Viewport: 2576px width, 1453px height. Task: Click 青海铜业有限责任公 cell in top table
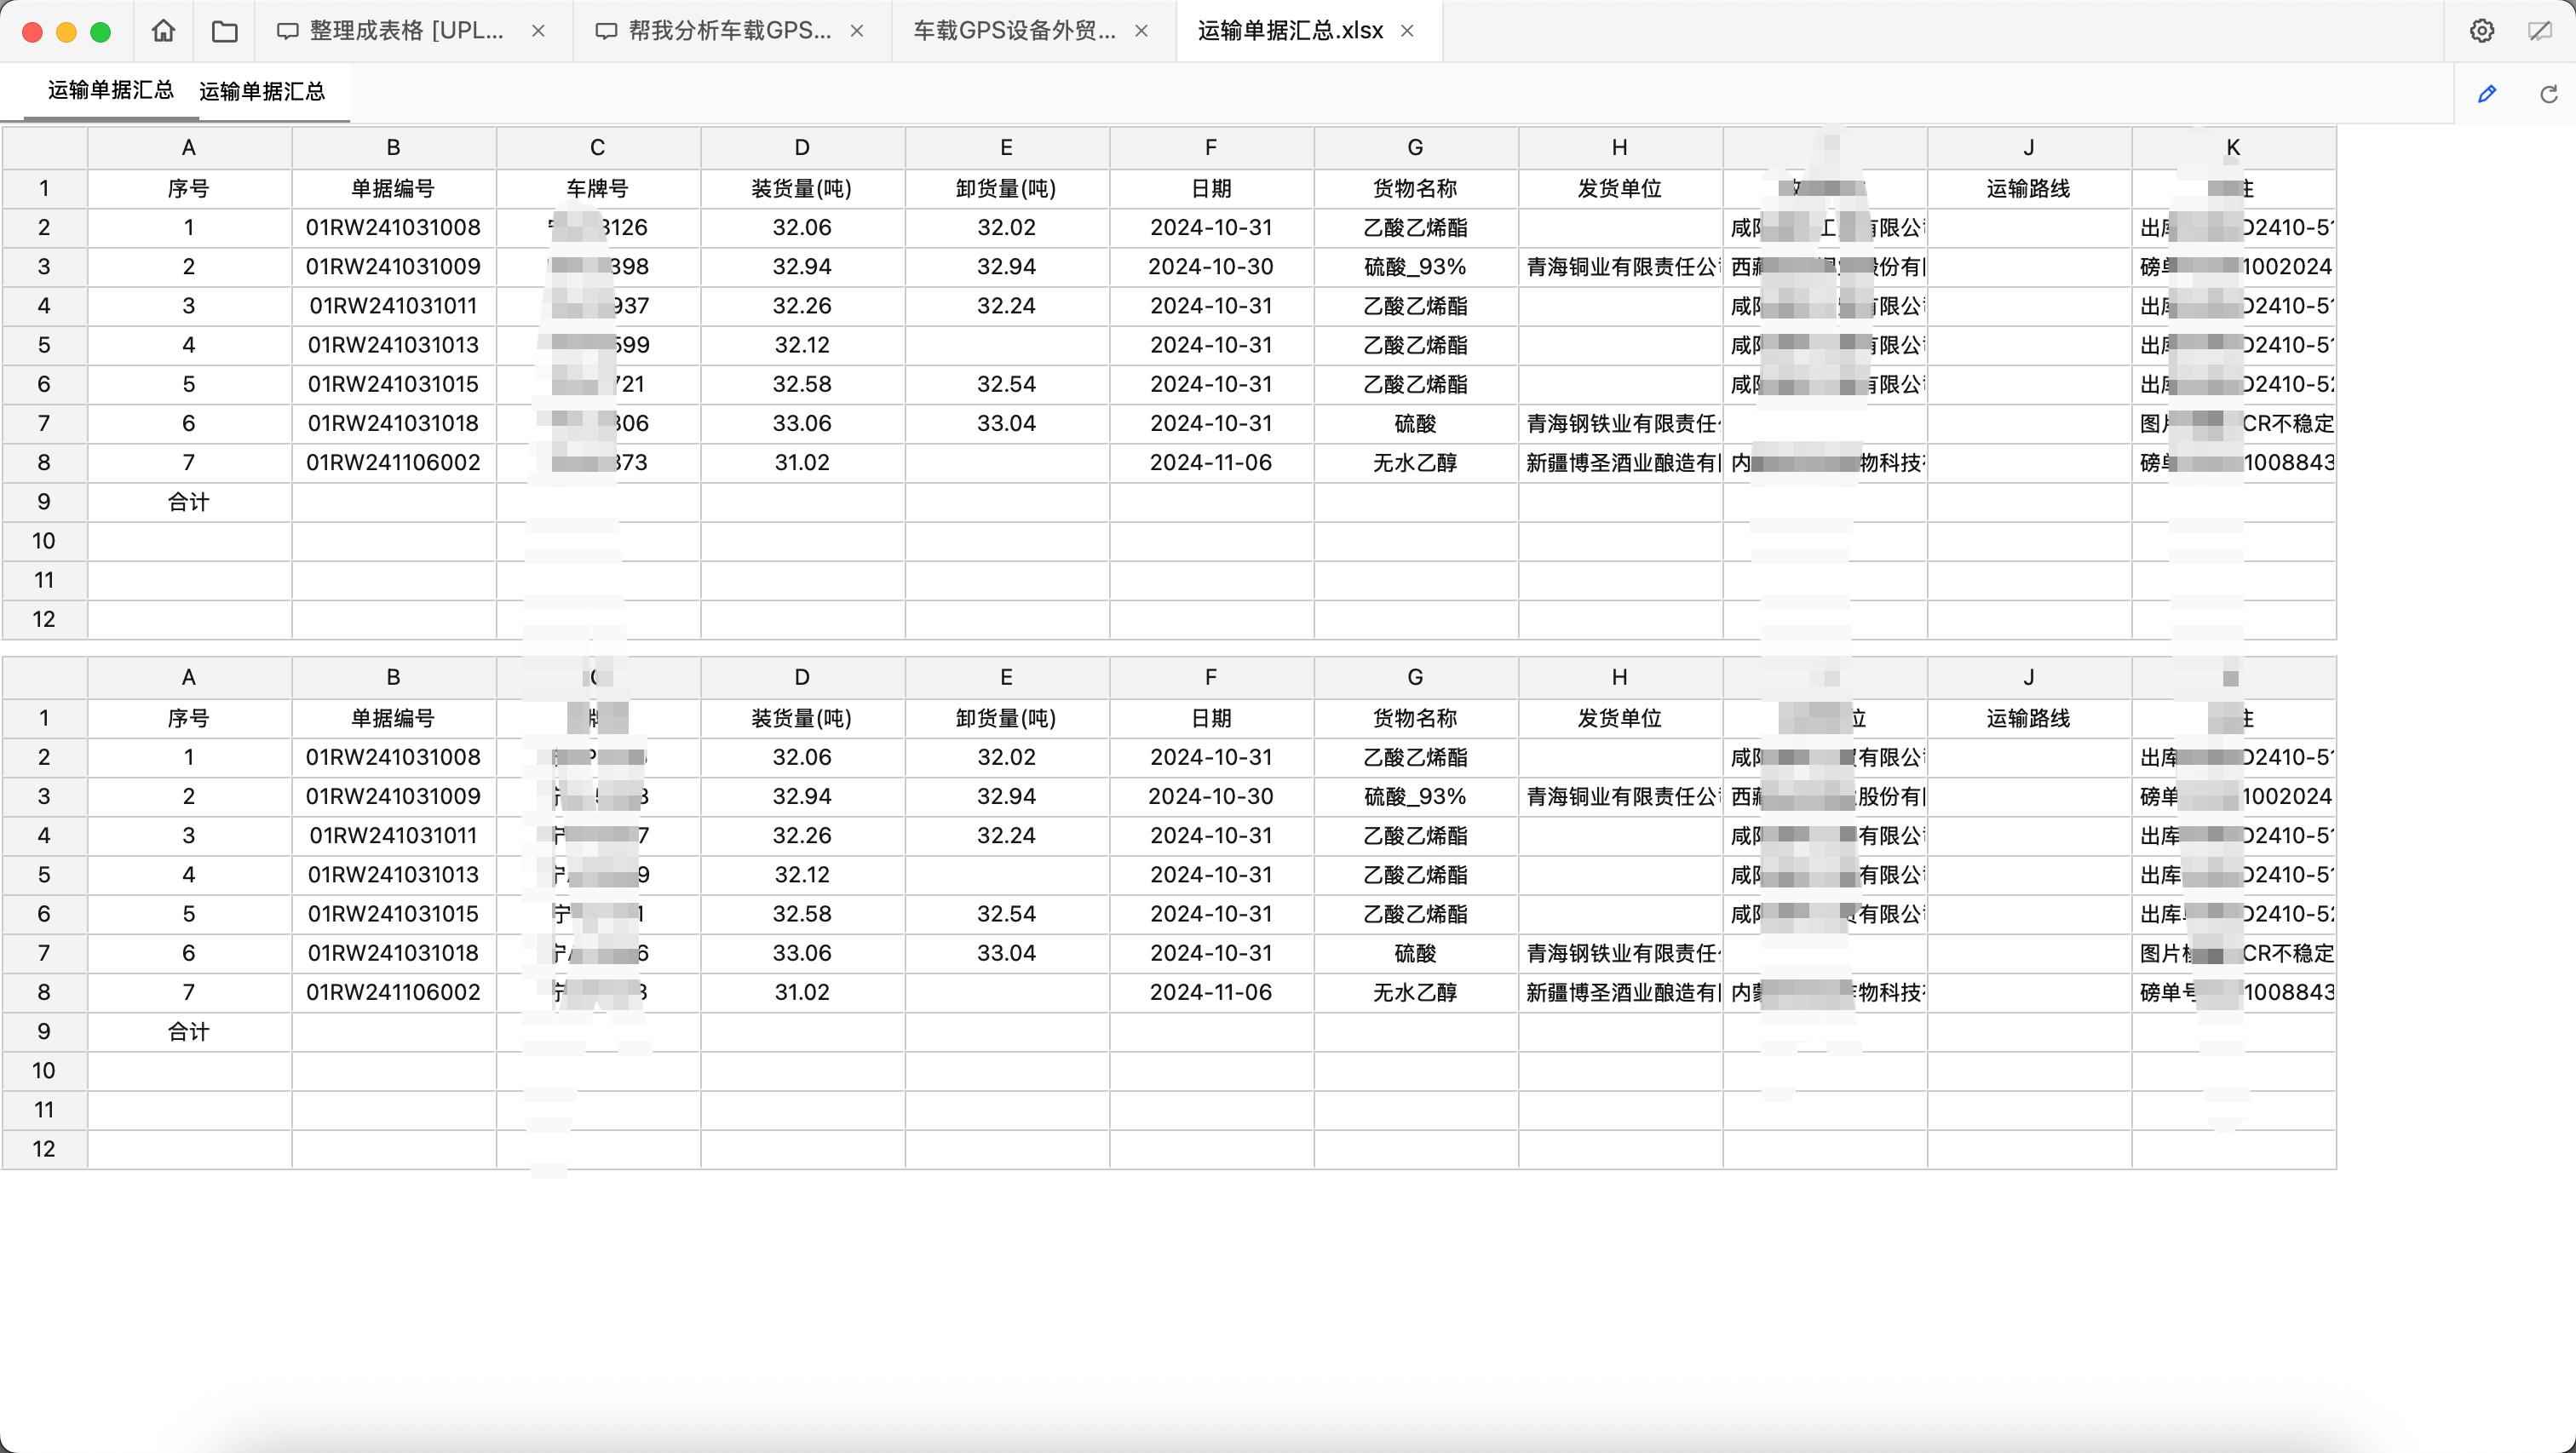(1620, 267)
